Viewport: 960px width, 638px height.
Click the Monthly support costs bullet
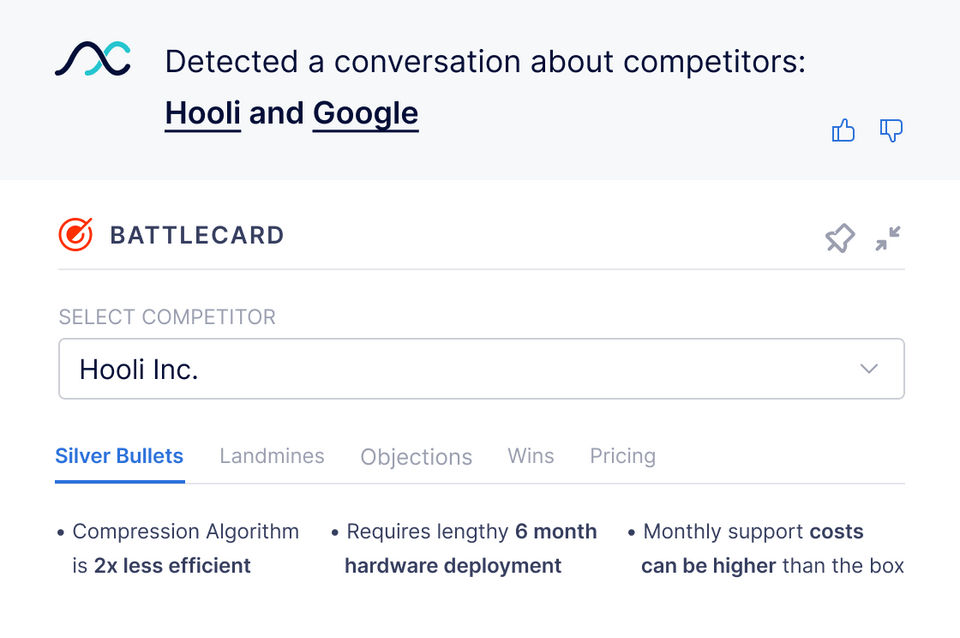pos(768,548)
